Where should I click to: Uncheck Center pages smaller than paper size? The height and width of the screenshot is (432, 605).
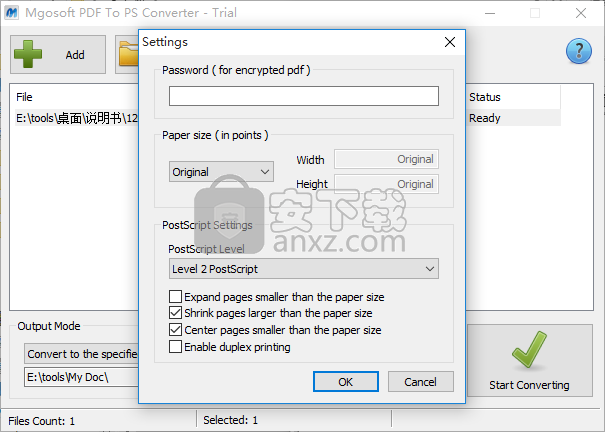coord(176,330)
